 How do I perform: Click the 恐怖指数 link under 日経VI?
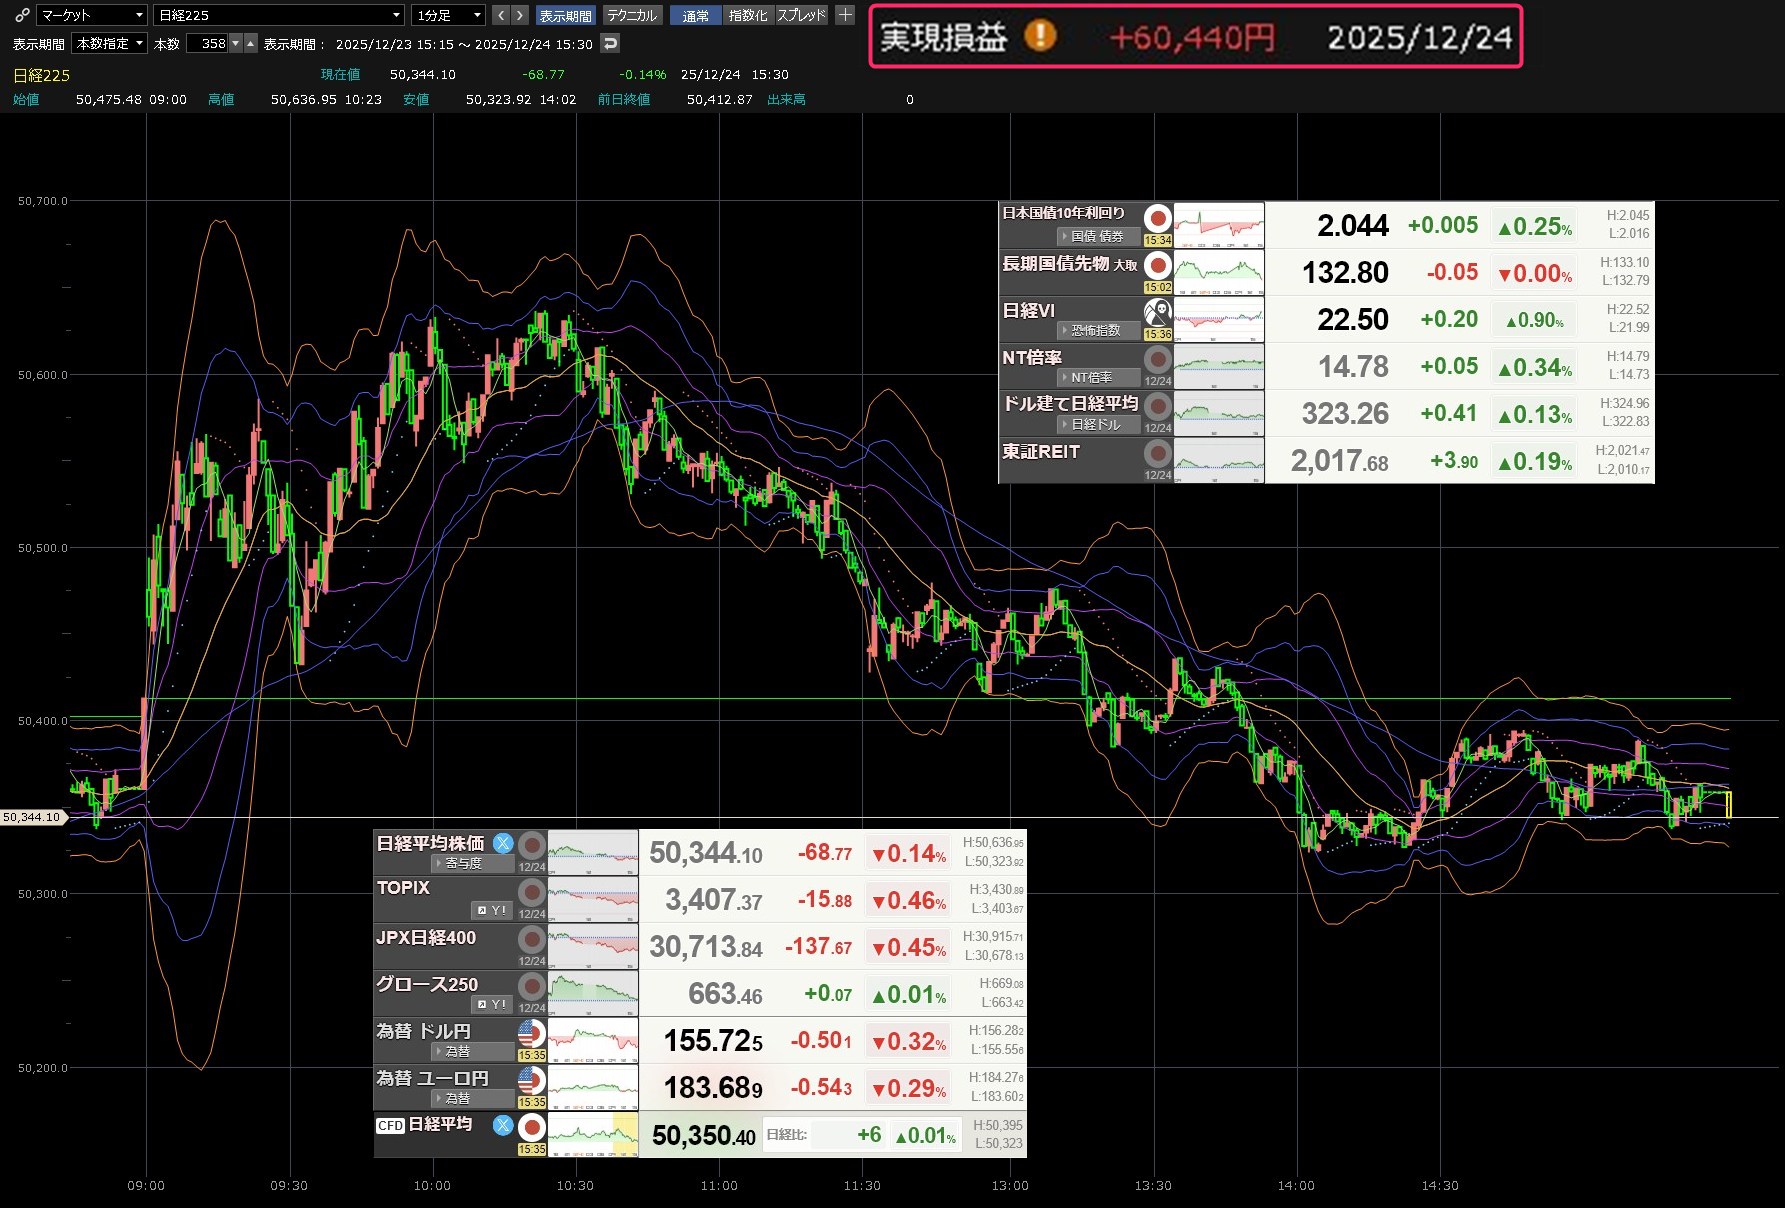pyautogui.click(x=1095, y=330)
